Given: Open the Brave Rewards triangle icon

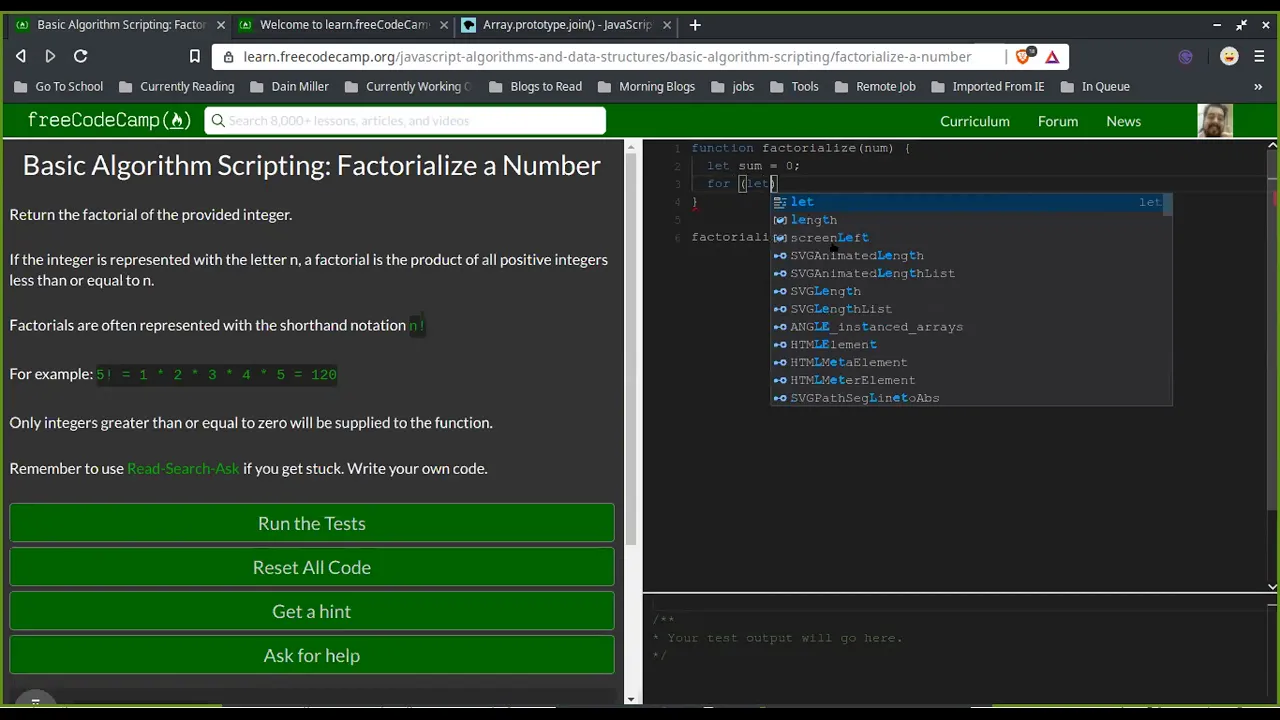Looking at the screenshot, I should click(1052, 57).
